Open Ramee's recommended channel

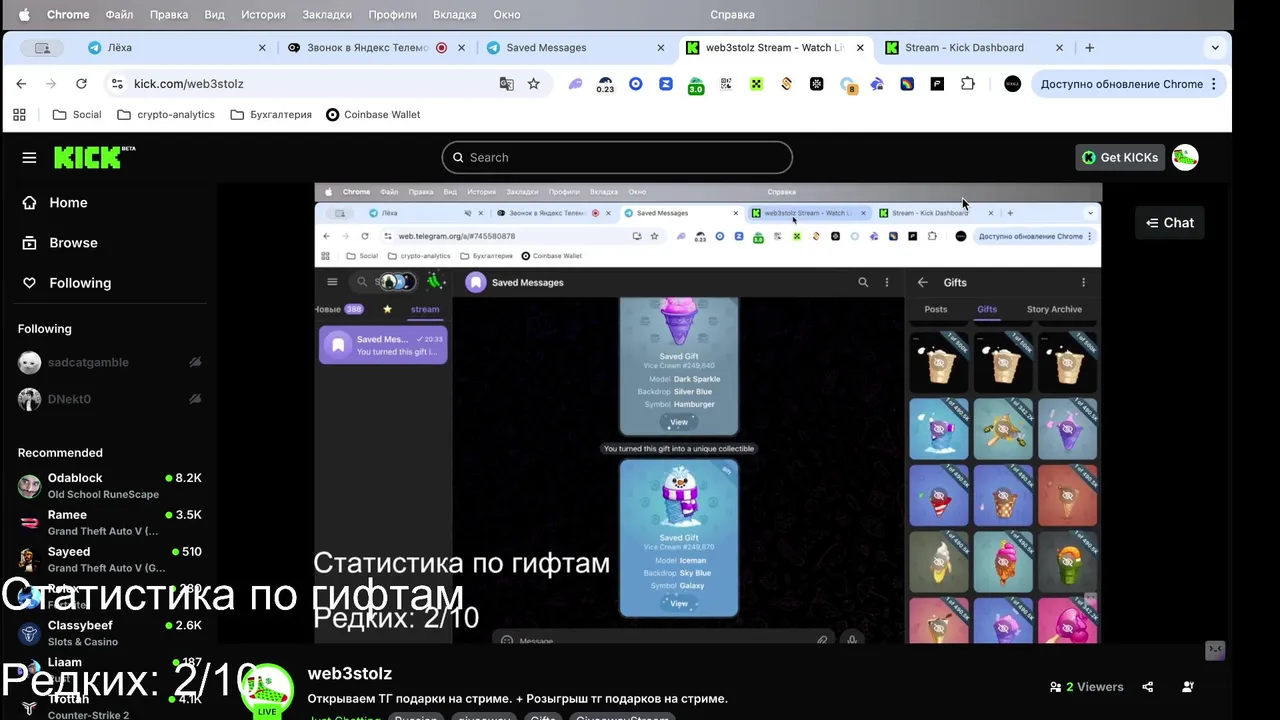110,523
